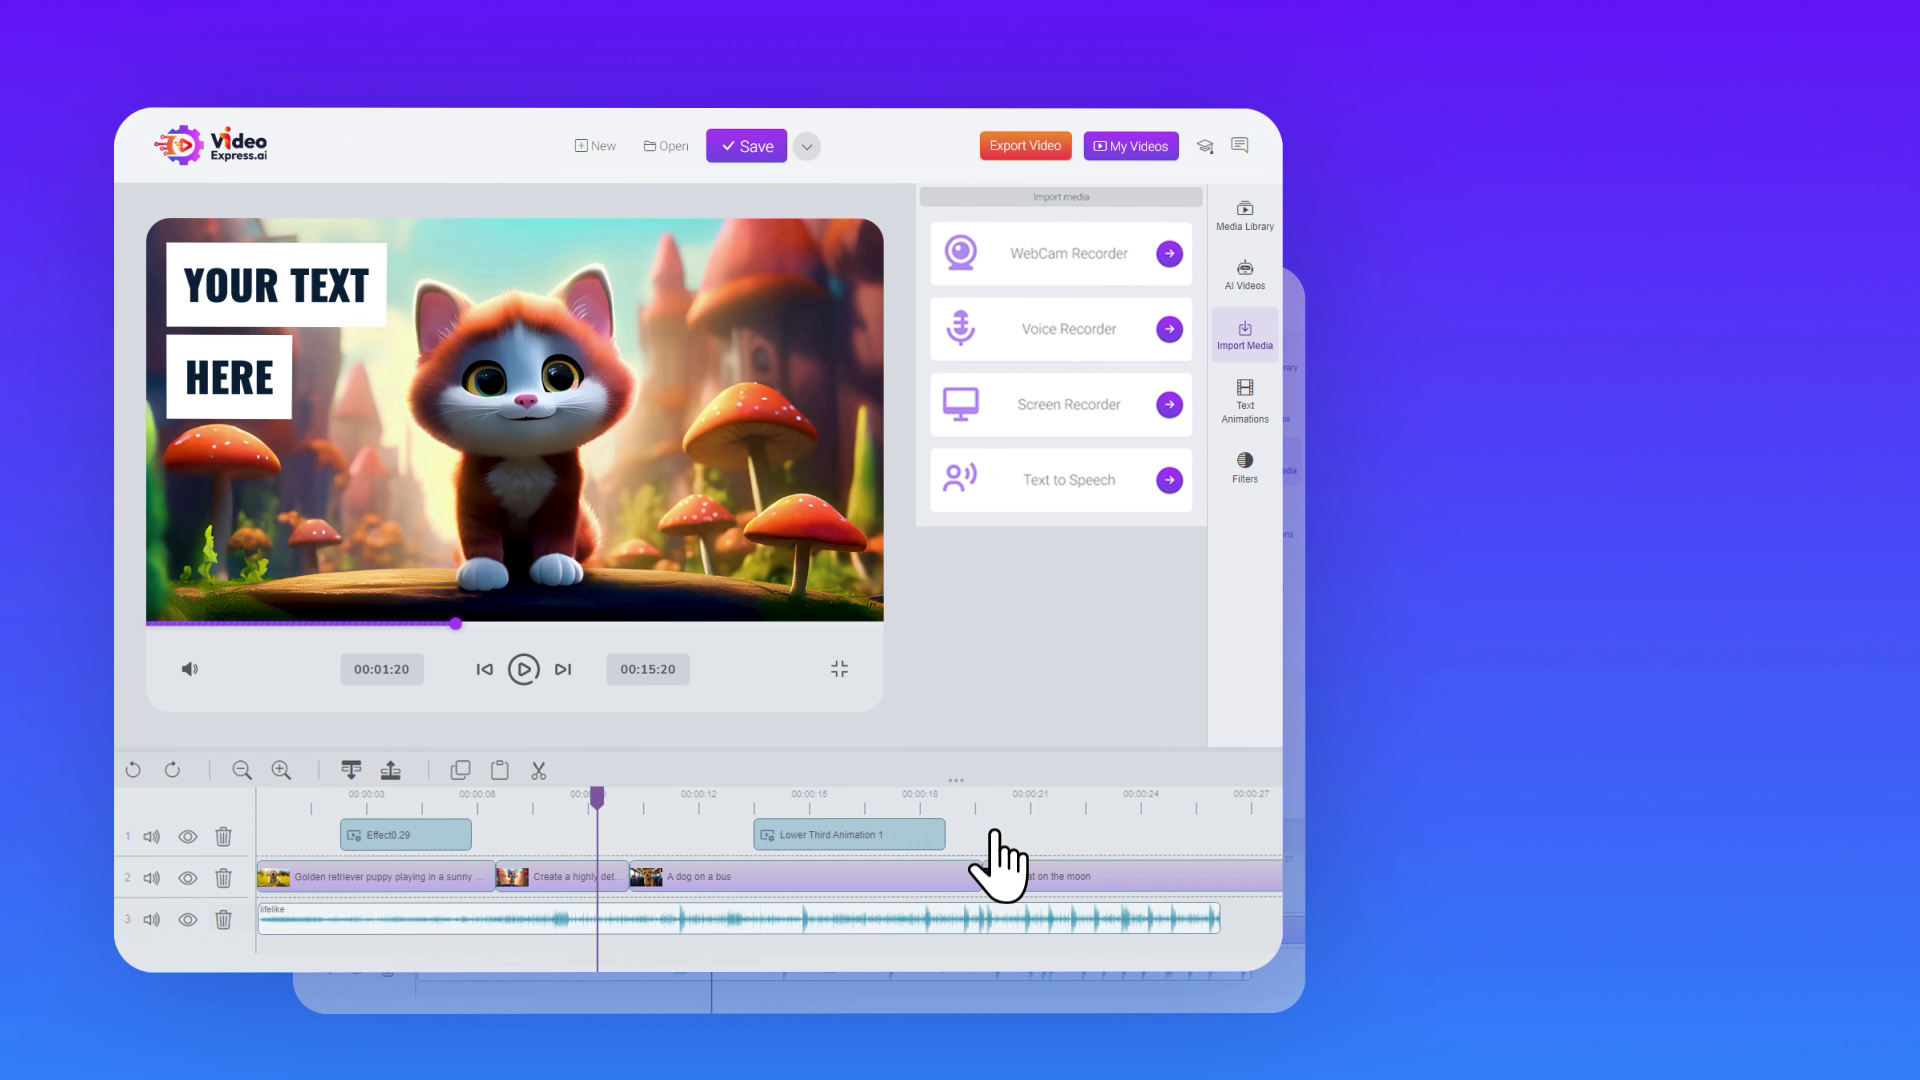
Task: Click the Export Video button
Action: (1025, 146)
